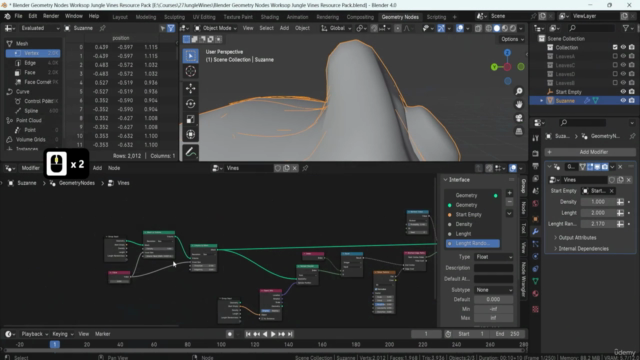
Task: Collapse the Interface panel
Action: (x=445, y=180)
